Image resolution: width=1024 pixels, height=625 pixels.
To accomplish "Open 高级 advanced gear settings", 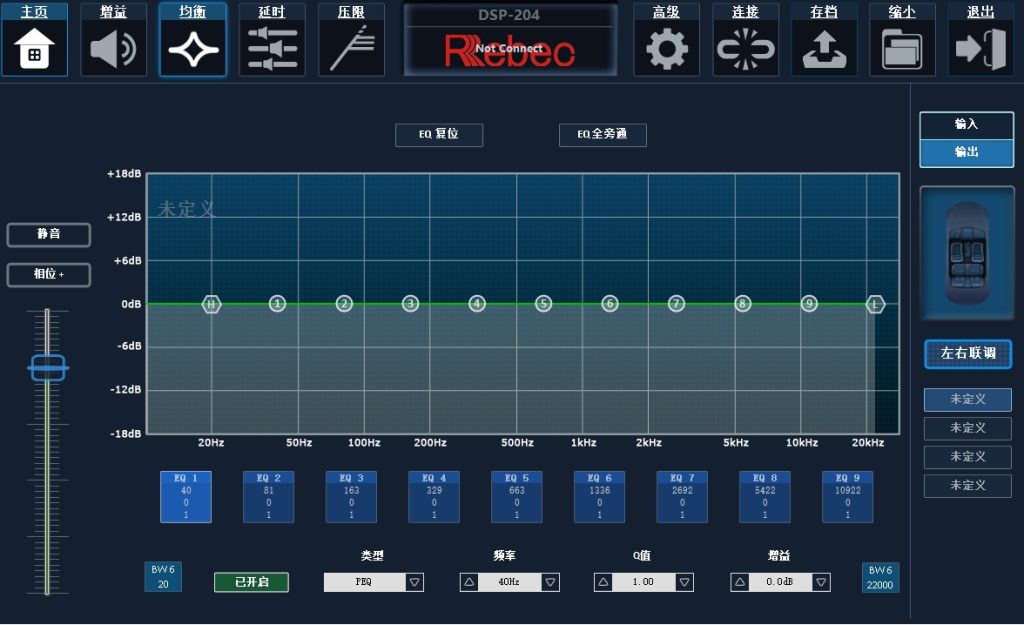I will pyautogui.click(x=666, y=40).
